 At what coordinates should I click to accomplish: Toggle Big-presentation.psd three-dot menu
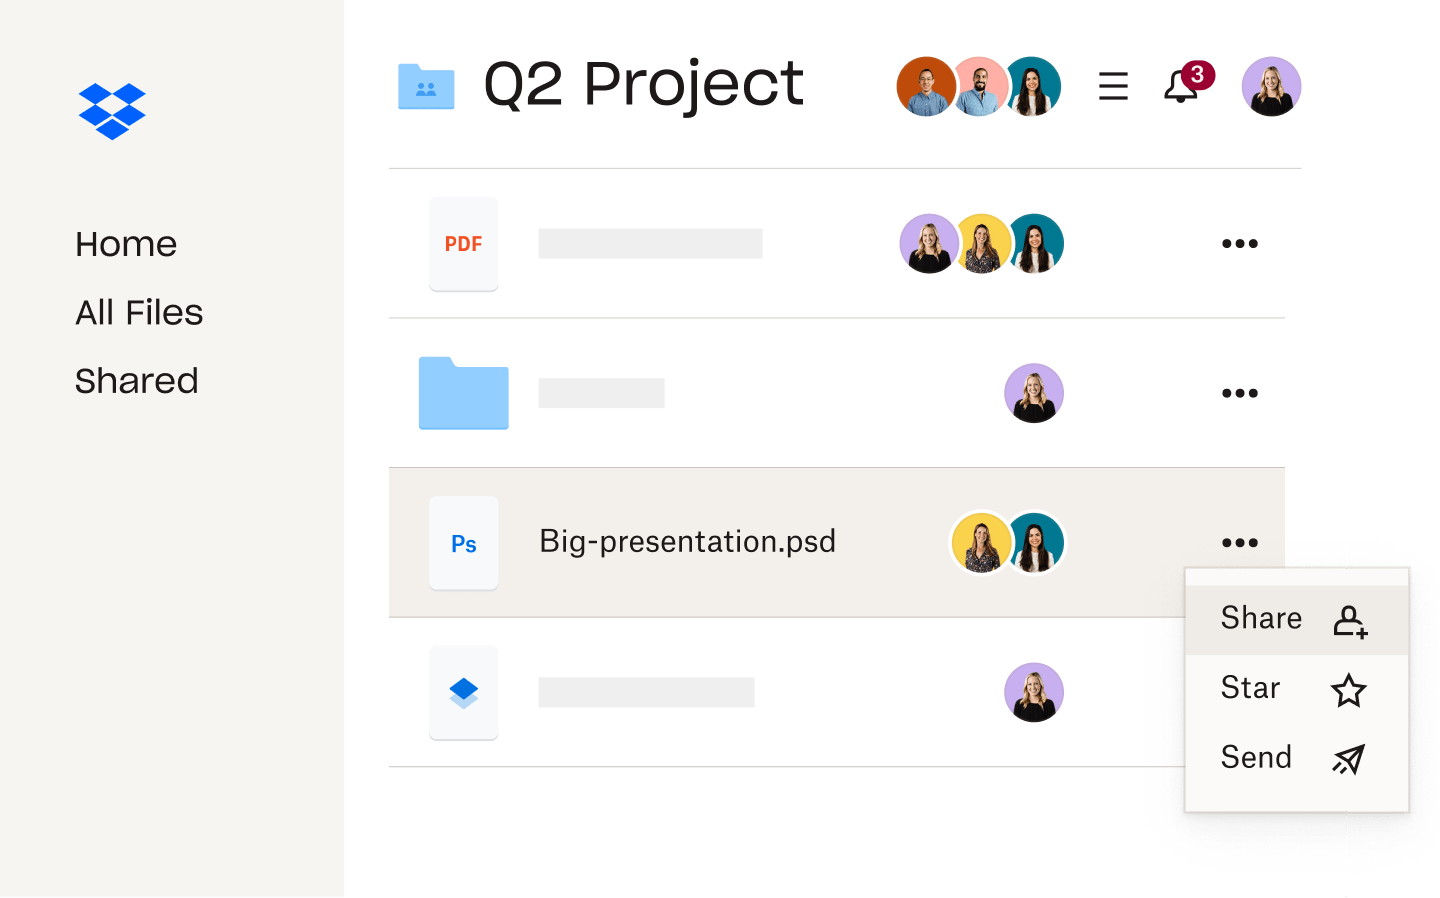[x=1239, y=543]
